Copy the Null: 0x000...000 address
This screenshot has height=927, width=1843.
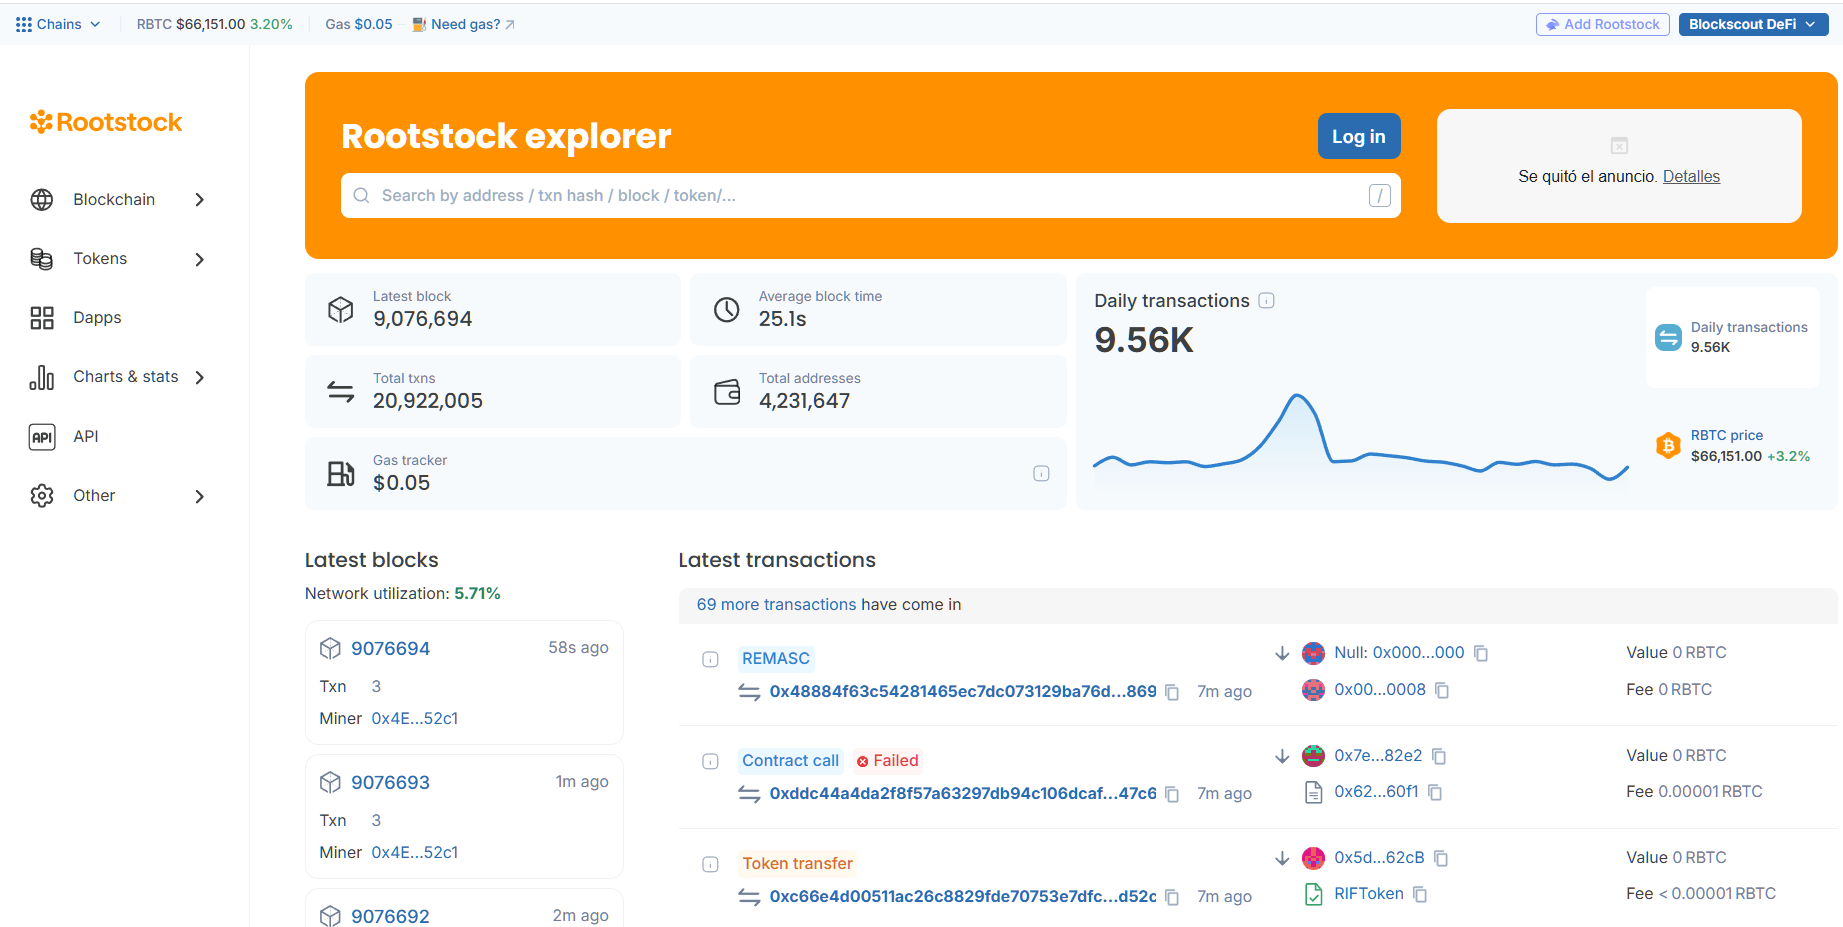click(x=1481, y=653)
